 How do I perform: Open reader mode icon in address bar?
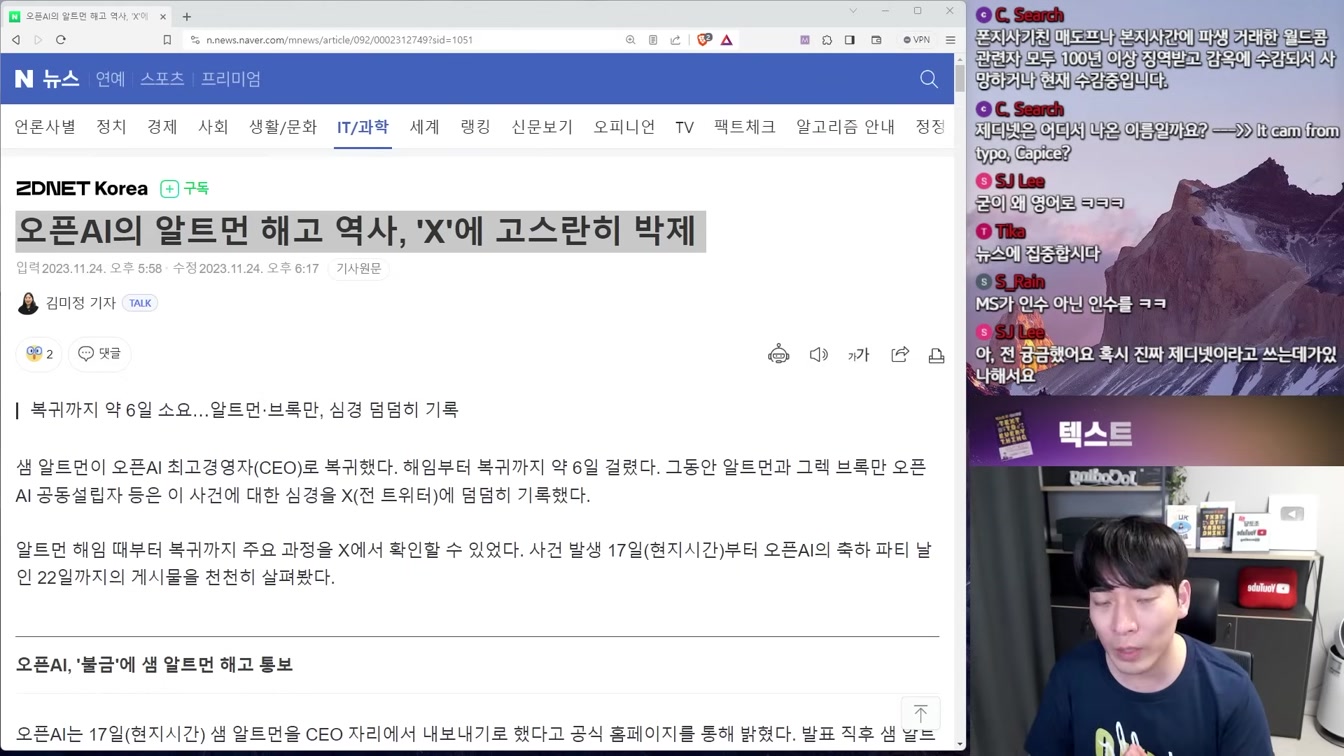pyautogui.click(x=653, y=40)
